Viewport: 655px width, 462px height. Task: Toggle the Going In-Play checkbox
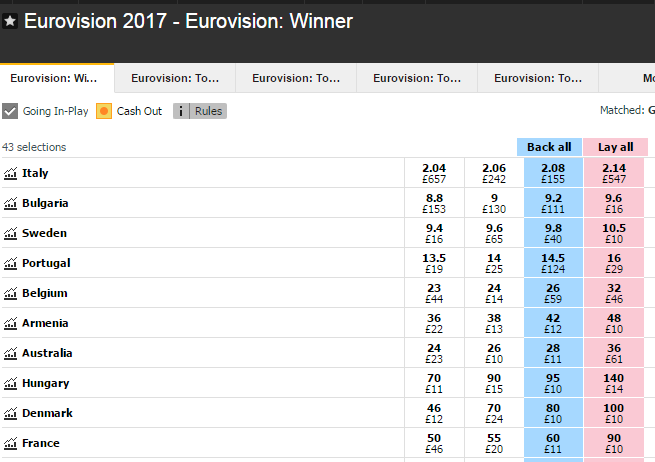click(10, 111)
